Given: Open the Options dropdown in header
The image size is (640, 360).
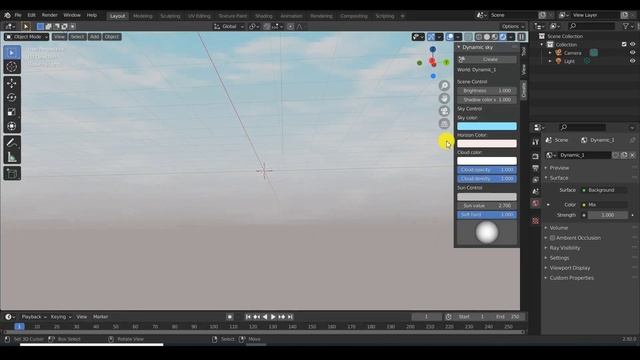Looking at the screenshot, I should pyautogui.click(x=513, y=27).
